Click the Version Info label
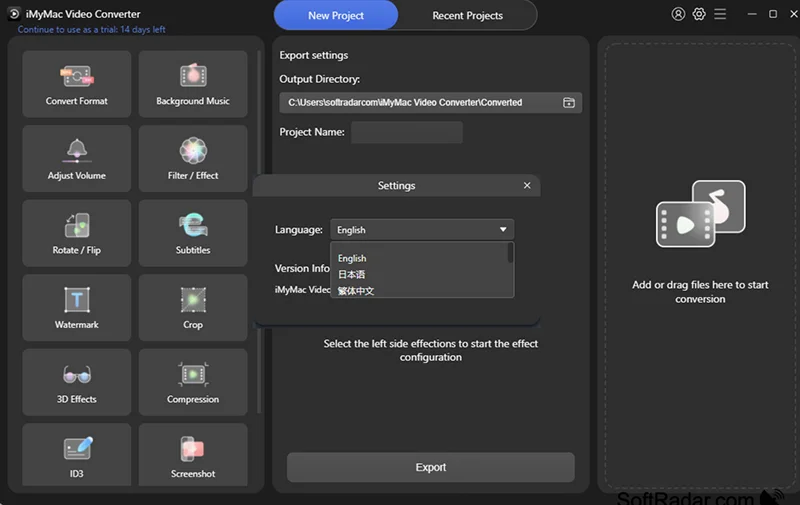This screenshot has height=505, width=800. [302, 268]
